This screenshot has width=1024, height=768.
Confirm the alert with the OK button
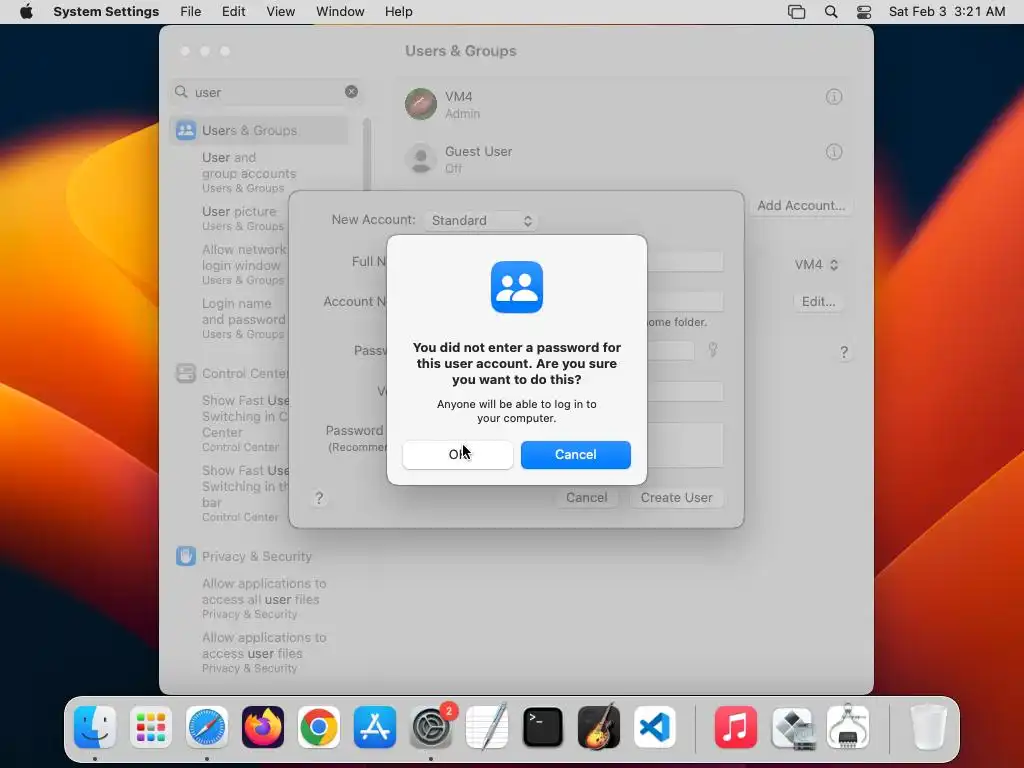pyautogui.click(x=457, y=455)
